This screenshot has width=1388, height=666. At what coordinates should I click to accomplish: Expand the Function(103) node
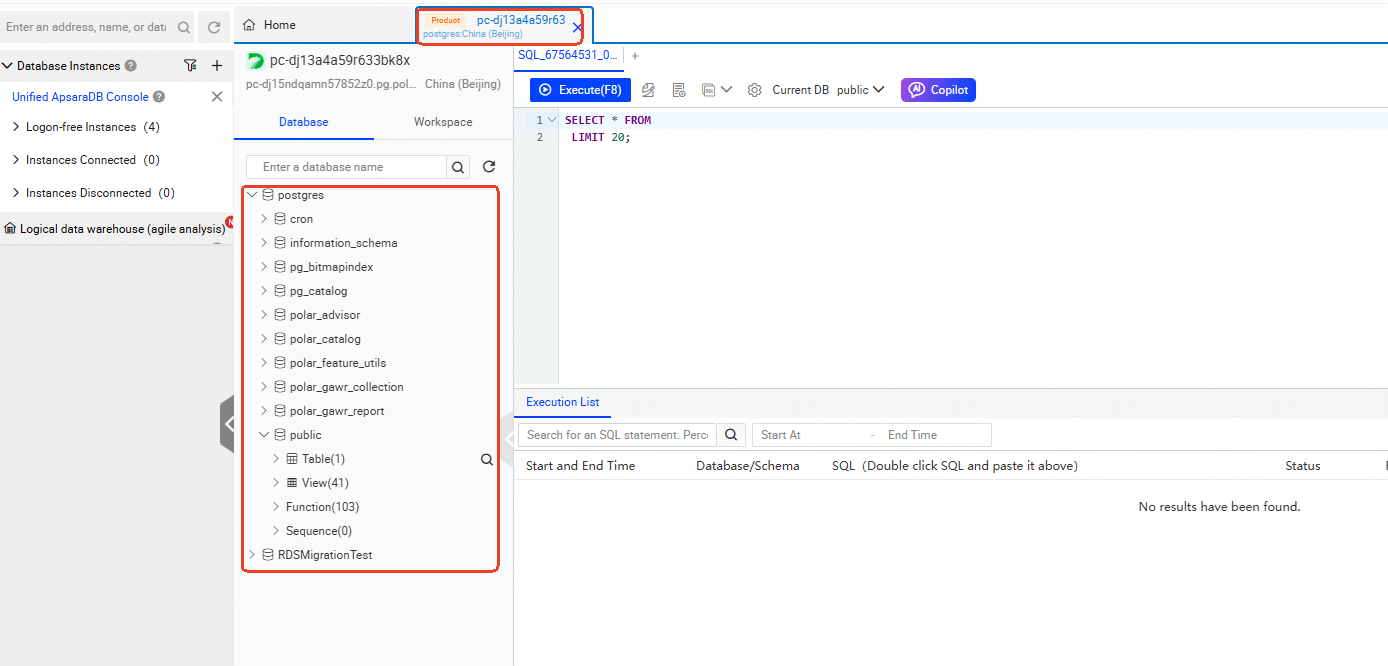[276, 507]
